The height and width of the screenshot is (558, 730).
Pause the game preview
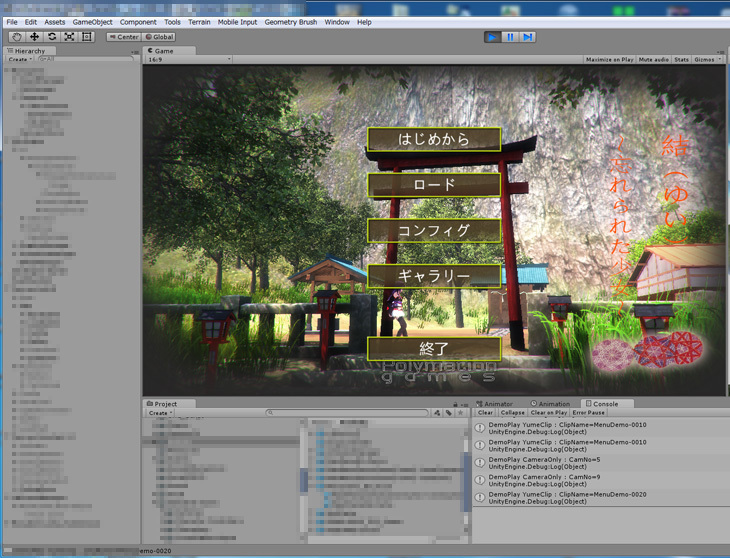[x=510, y=37]
